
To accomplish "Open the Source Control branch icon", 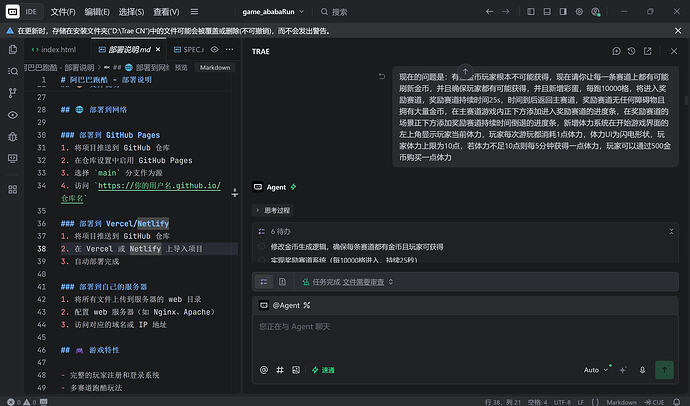I will coord(13,93).
